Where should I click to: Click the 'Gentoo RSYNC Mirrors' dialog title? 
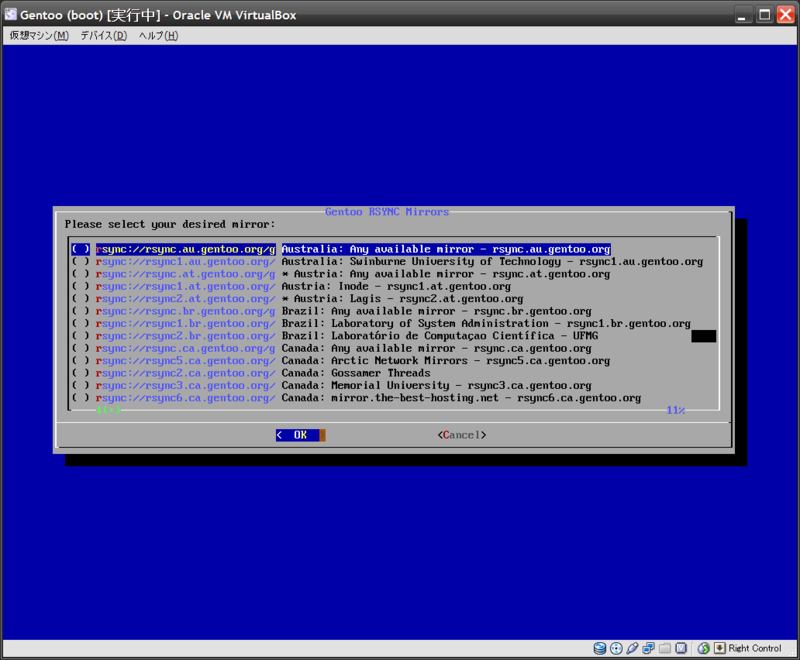(387, 212)
